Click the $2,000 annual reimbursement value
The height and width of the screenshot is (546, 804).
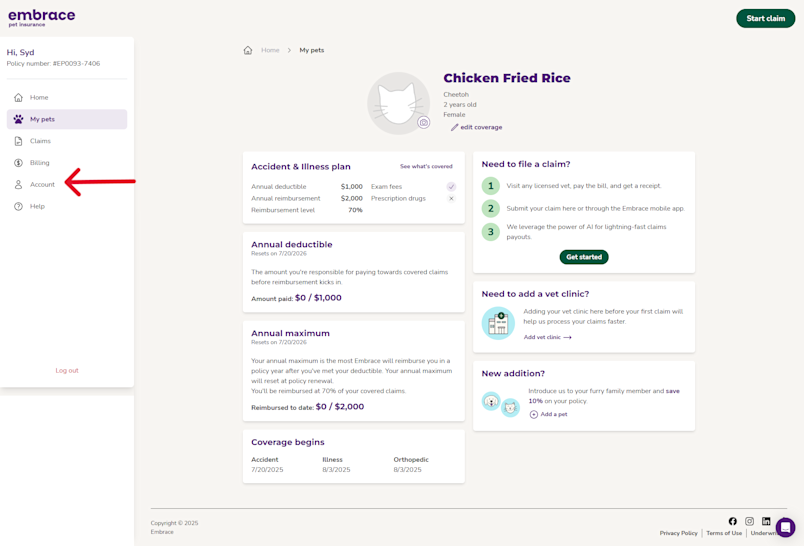tap(352, 198)
